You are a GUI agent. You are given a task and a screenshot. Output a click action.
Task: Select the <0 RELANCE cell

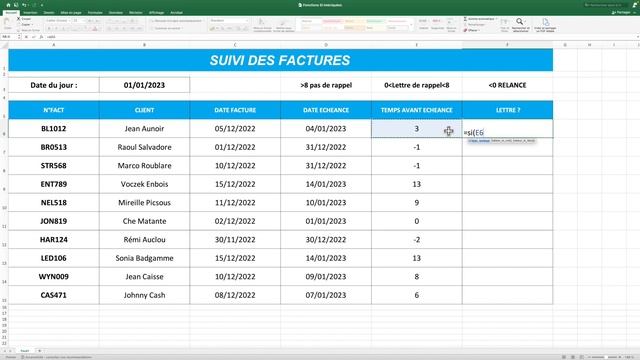click(x=507, y=85)
